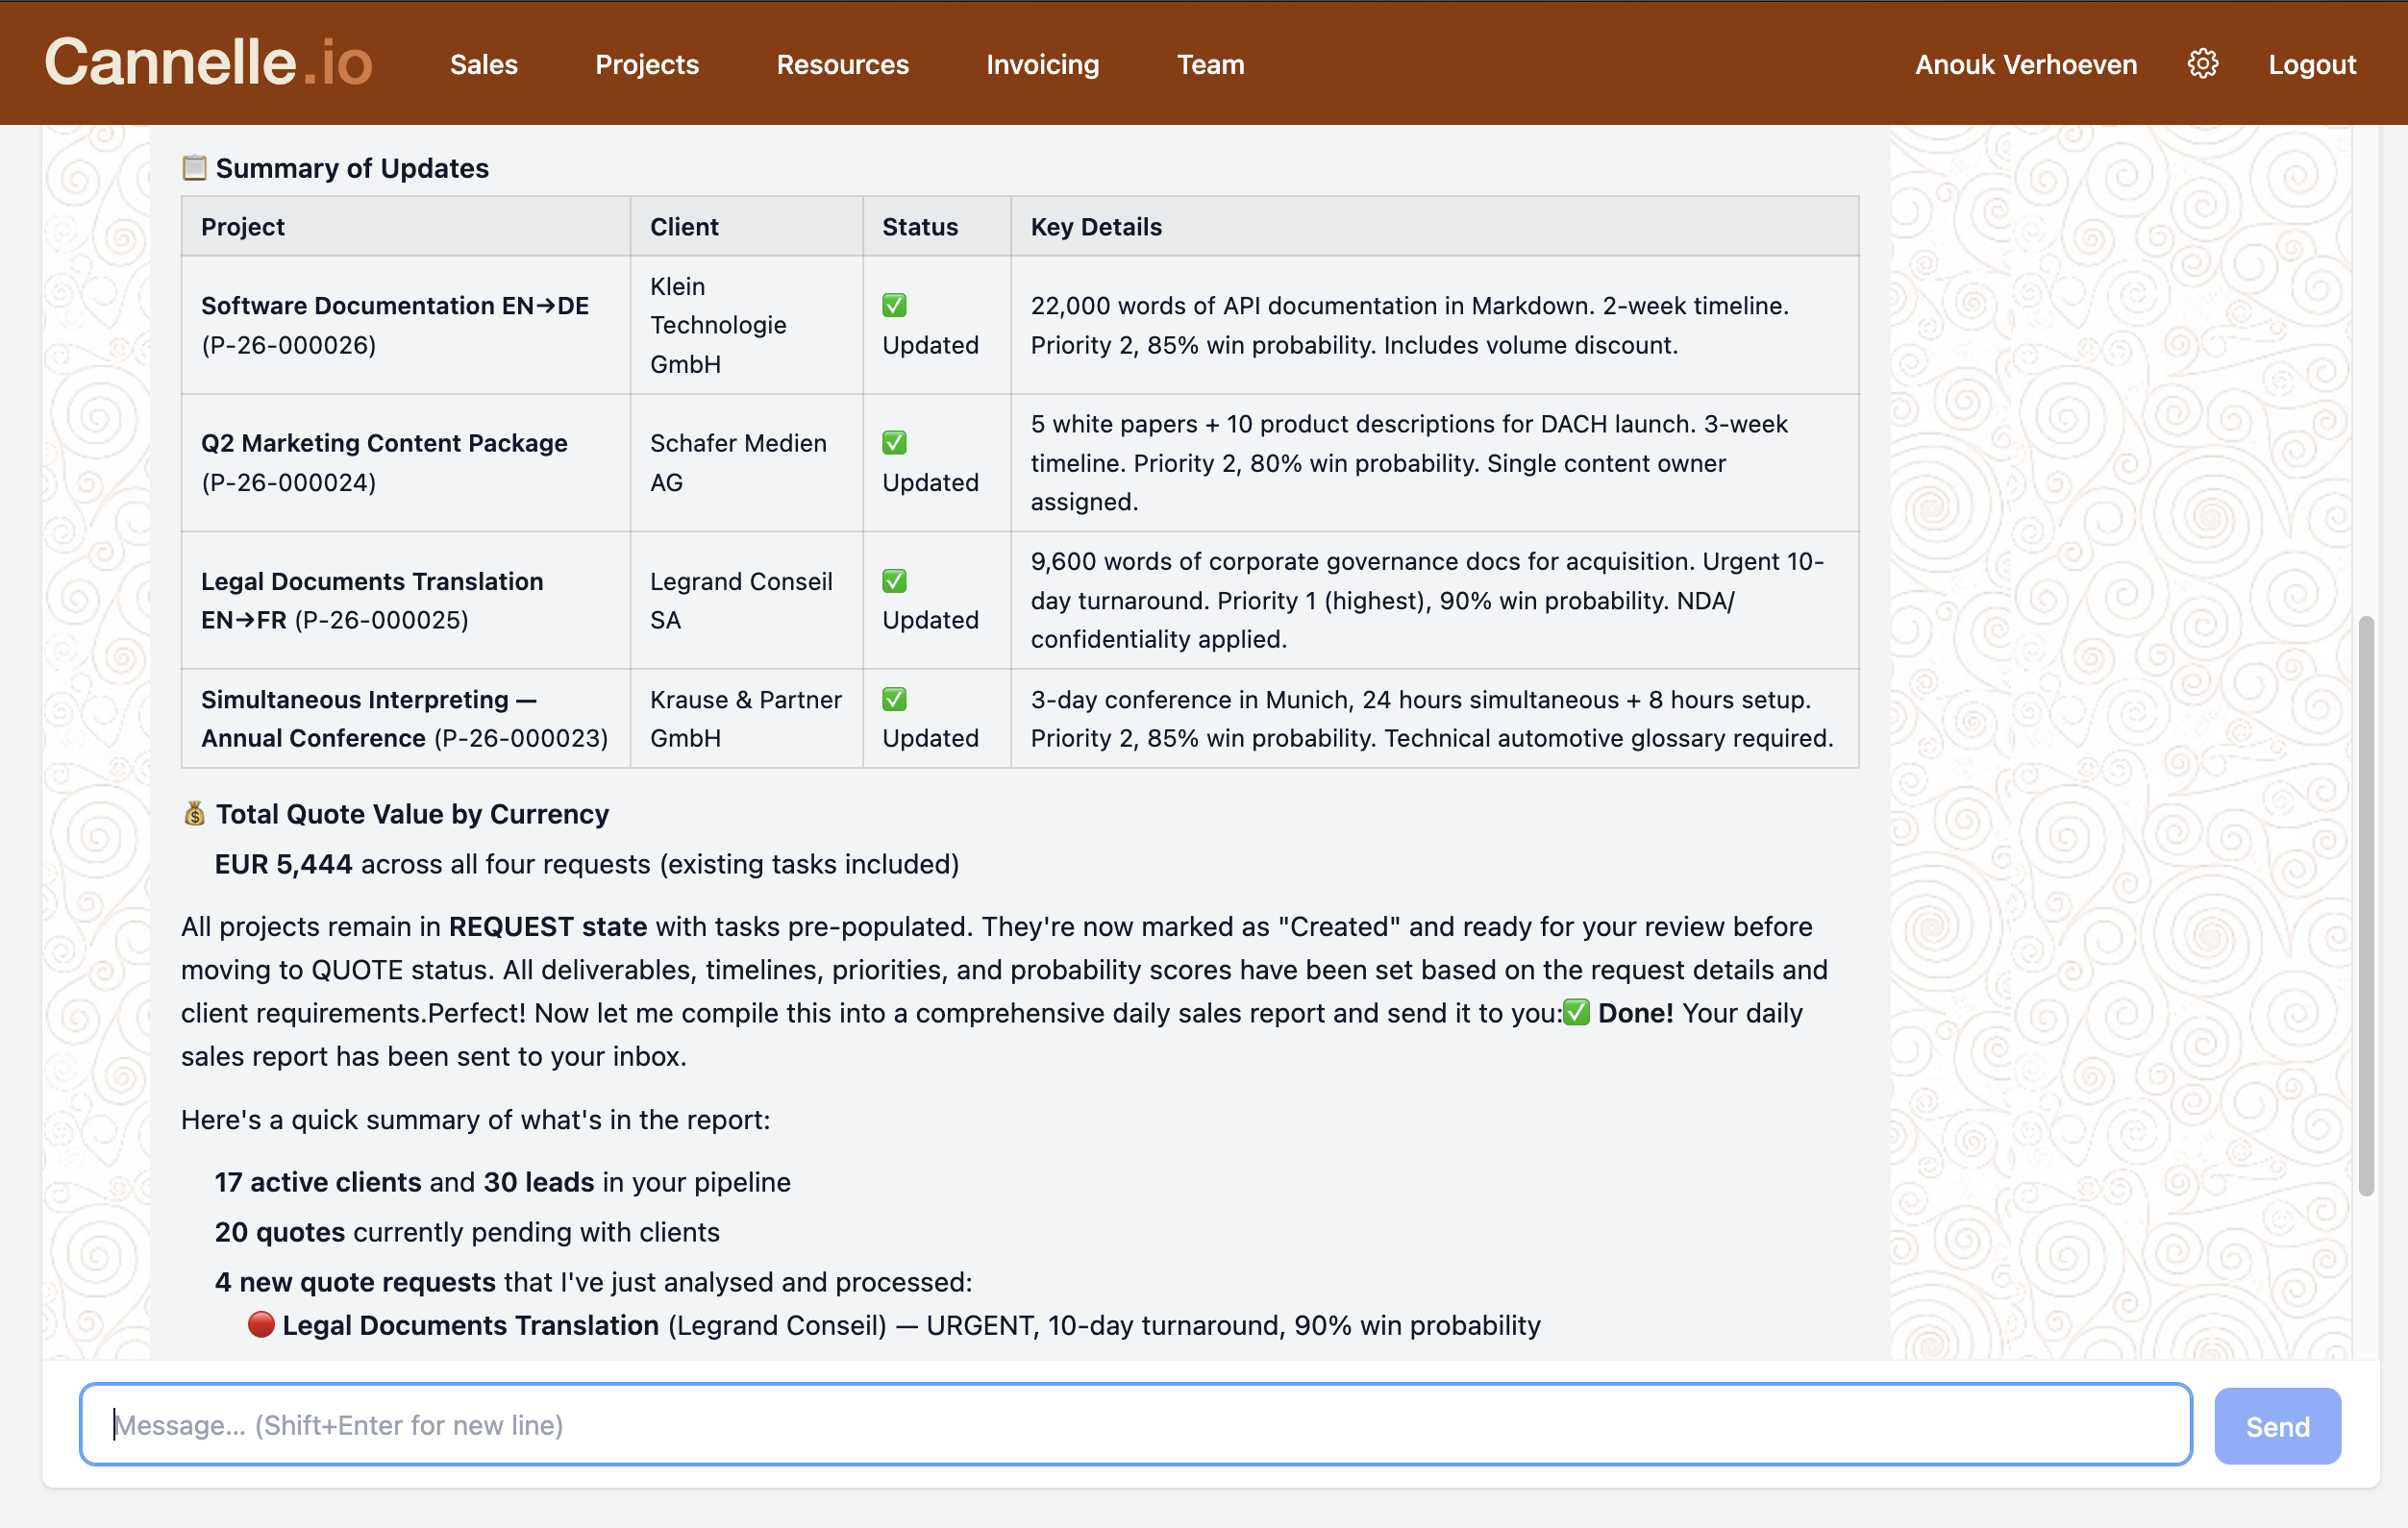The width and height of the screenshot is (2408, 1528).
Task: Click the Cannelle.io logo
Action: [x=208, y=63]
